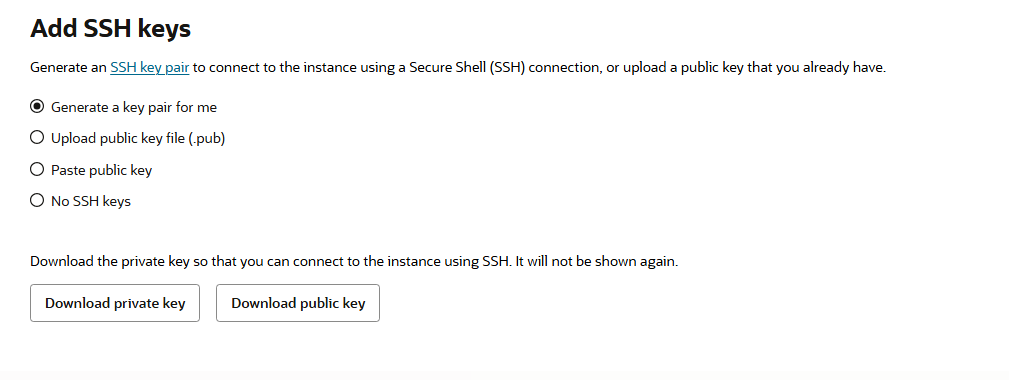Click the 'Download public key' button
The width and height of the screenshot is (1009, 380).
[298, 303]
